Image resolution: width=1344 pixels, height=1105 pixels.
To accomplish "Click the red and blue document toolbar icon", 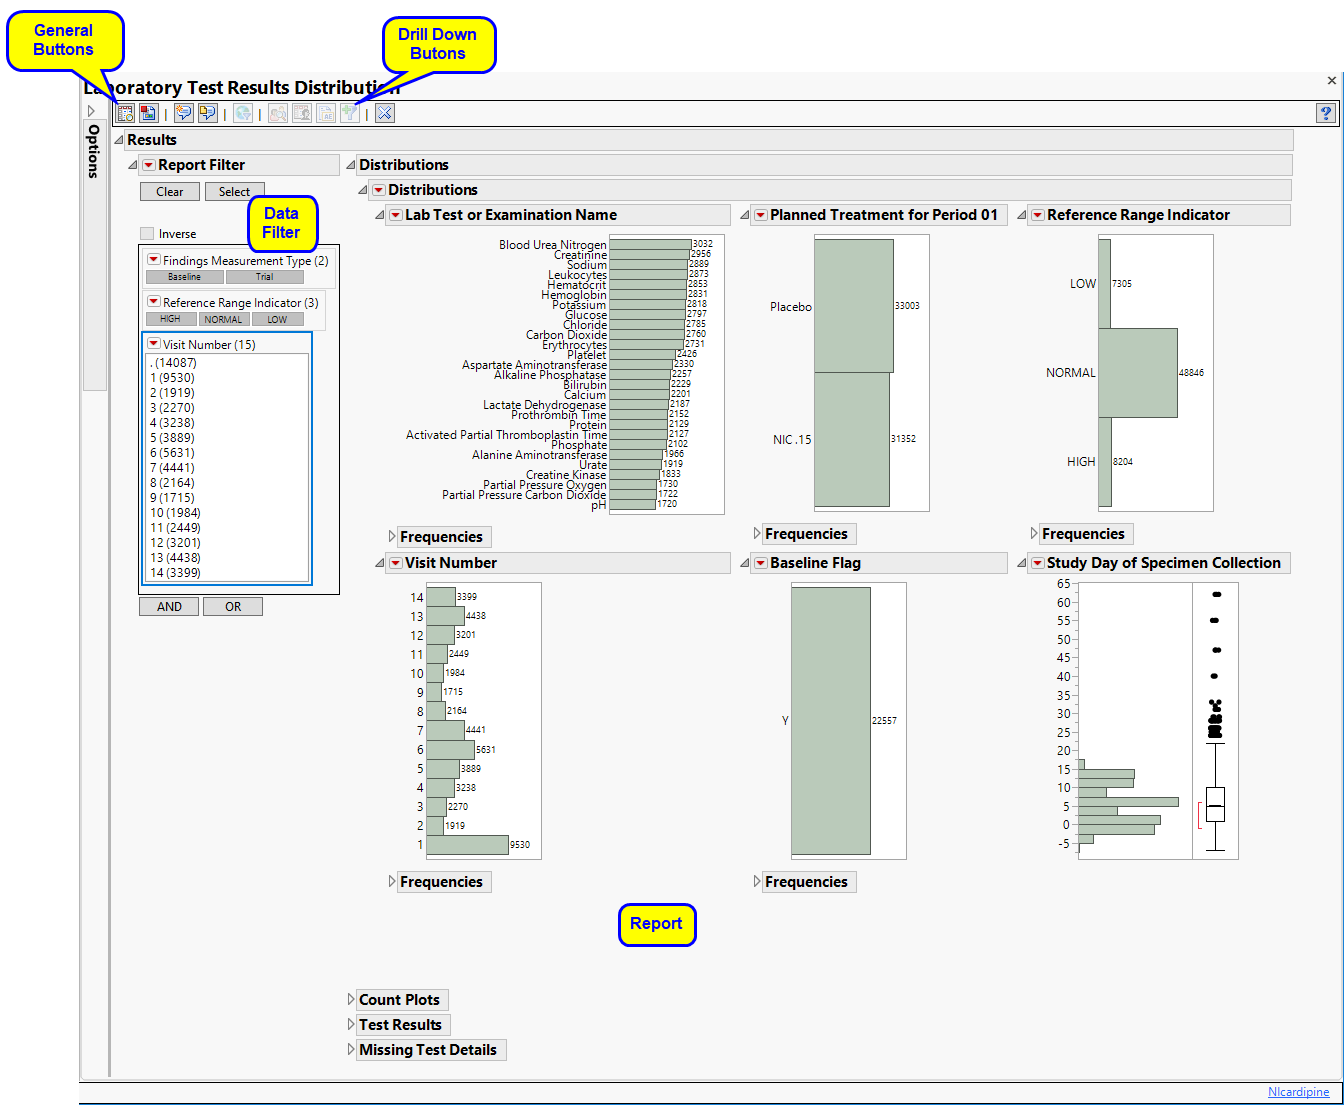I will (x=148, y=114).
